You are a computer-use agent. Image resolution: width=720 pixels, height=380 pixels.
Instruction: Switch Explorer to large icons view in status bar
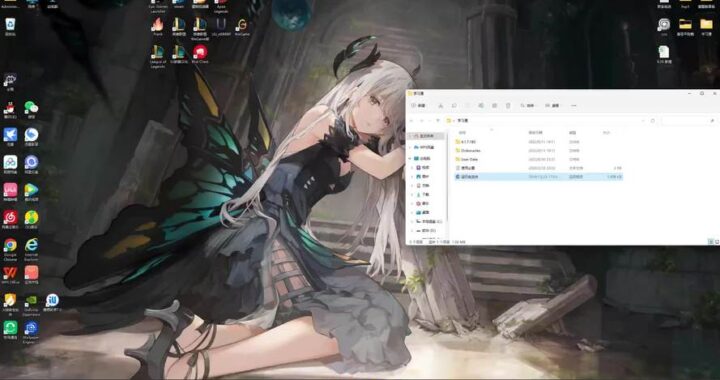pyautogui.click(x=717, y=241)
